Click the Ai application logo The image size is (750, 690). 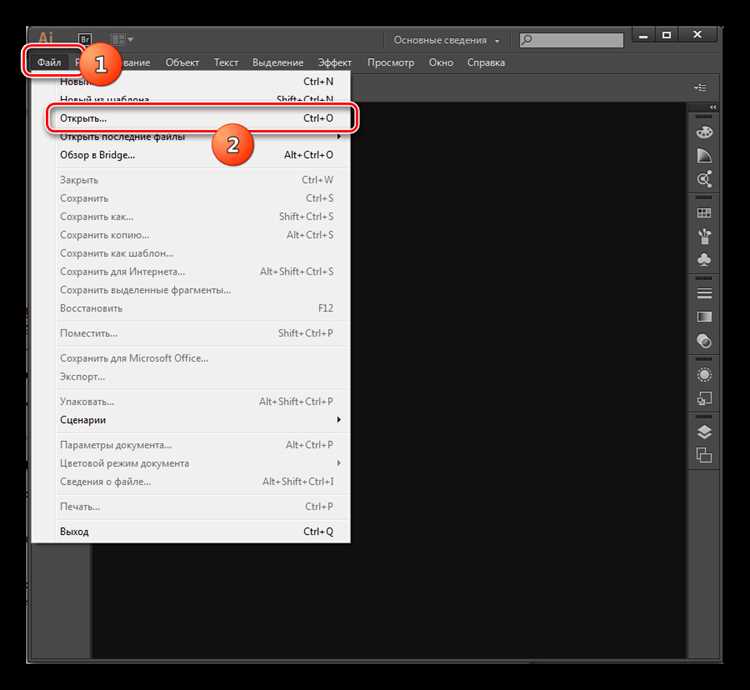pyautogui.click(x=46, y=38)
